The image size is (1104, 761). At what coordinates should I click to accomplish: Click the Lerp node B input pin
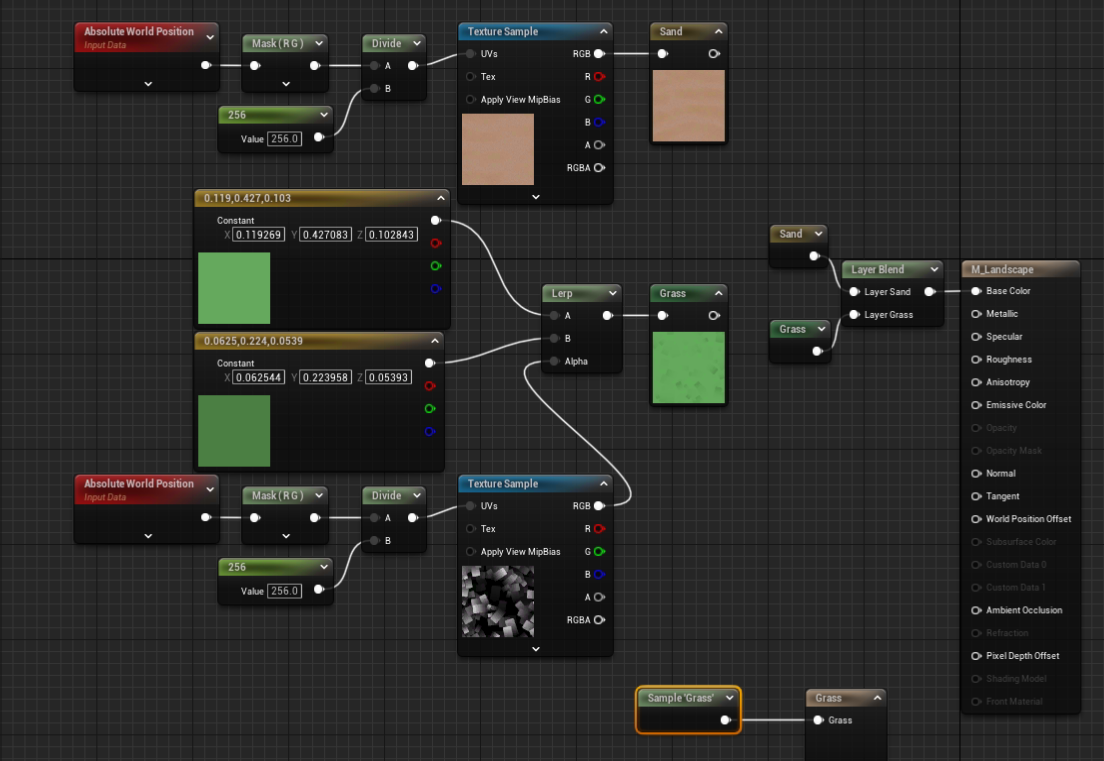click(555, 339)
